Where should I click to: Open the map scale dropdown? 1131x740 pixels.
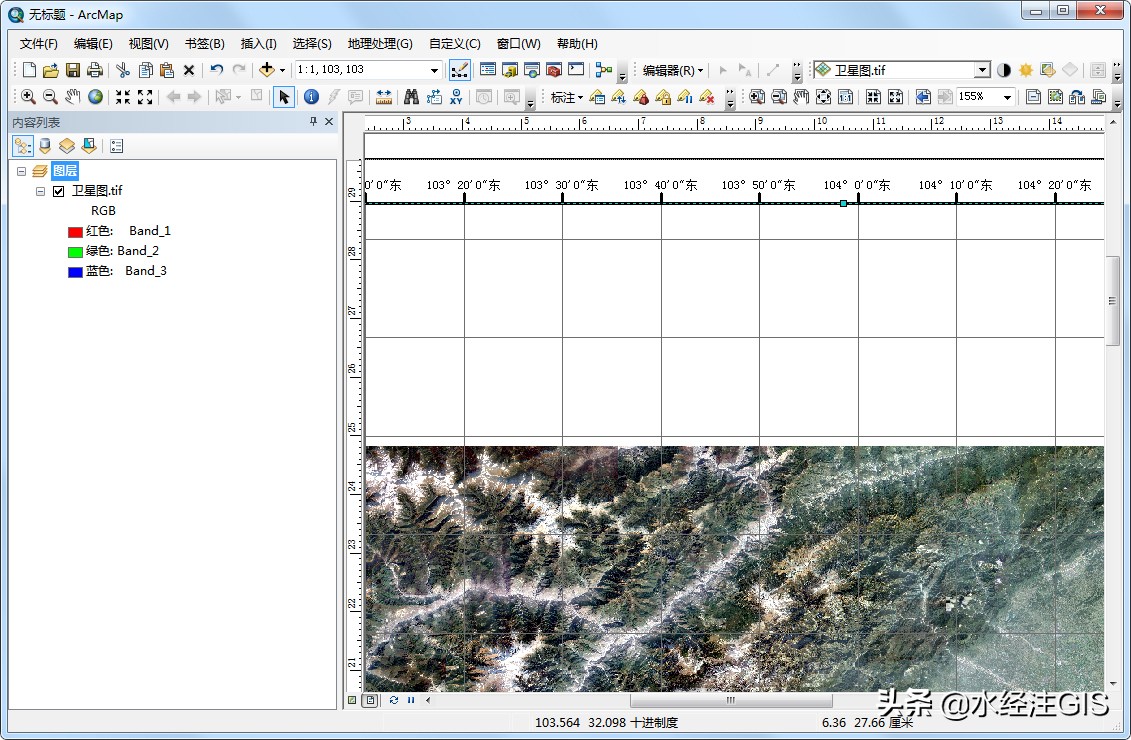(434, 70)
